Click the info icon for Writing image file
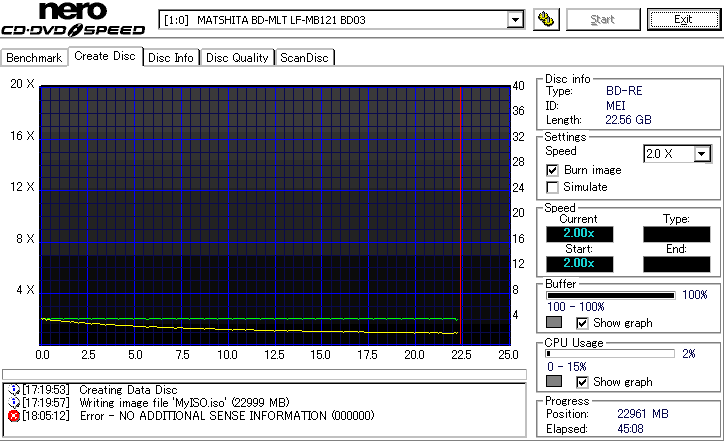Viewport: 724px width, 441px height. click(x=14, y=402)
